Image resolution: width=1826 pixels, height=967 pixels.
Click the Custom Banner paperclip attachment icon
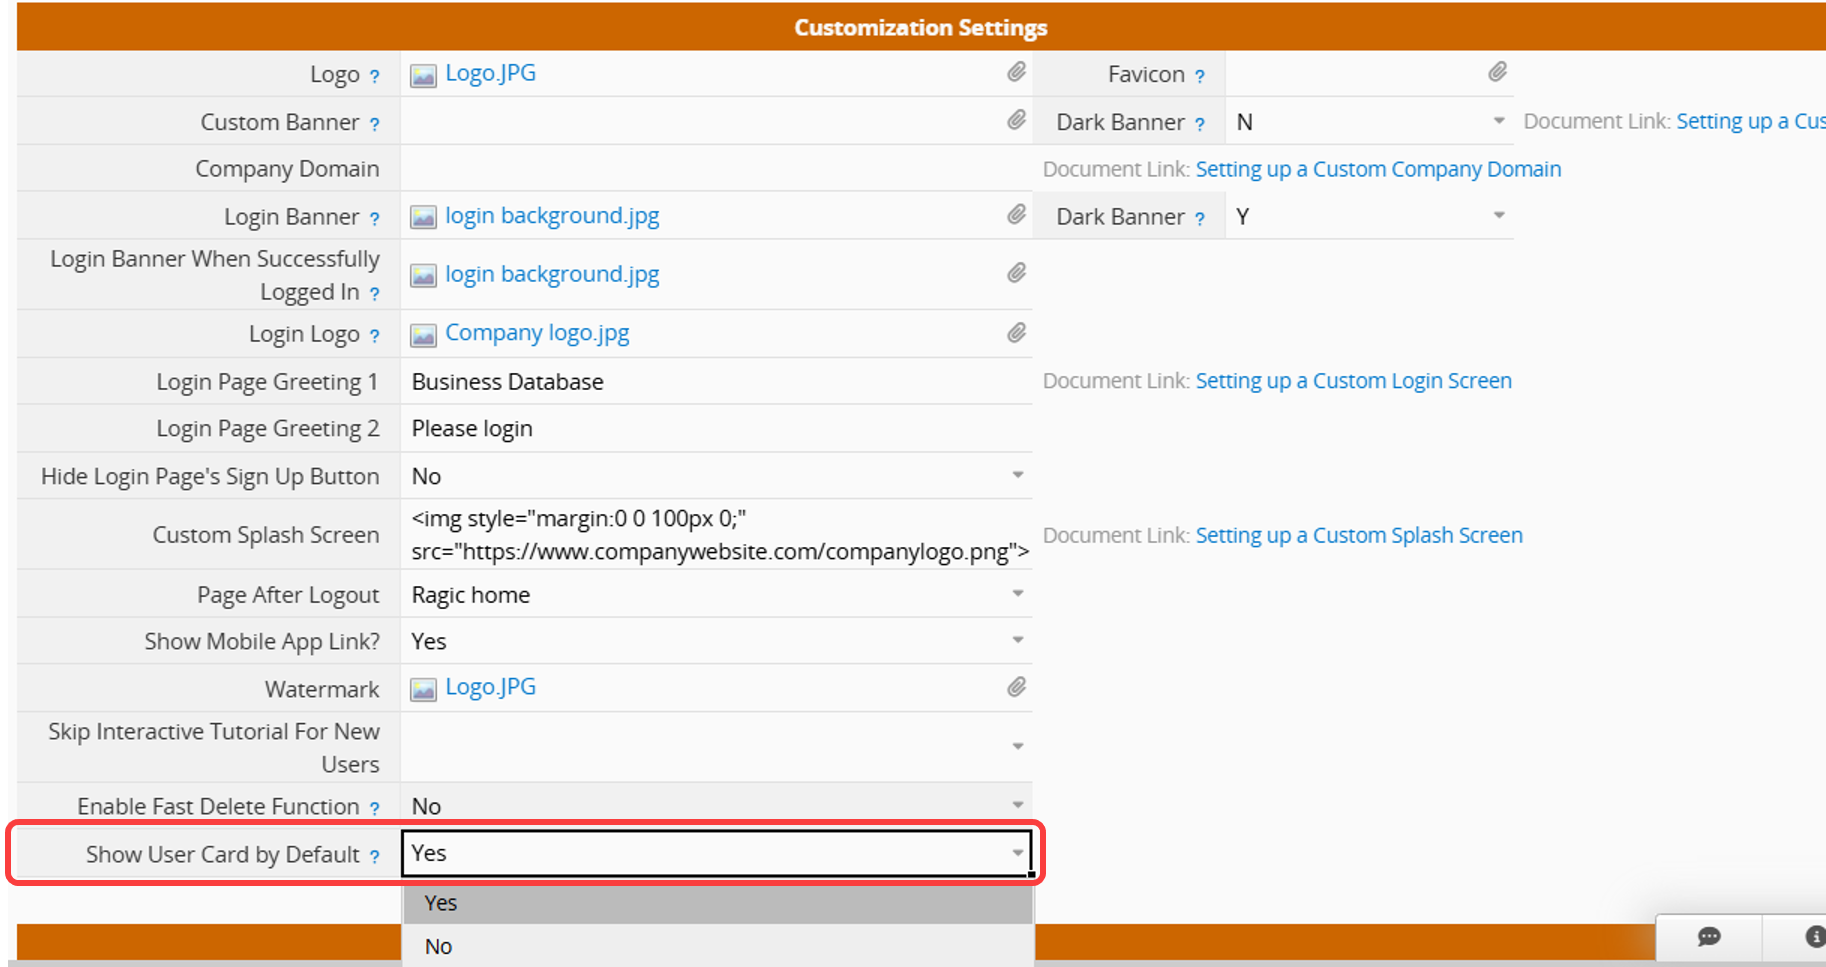1016,120
